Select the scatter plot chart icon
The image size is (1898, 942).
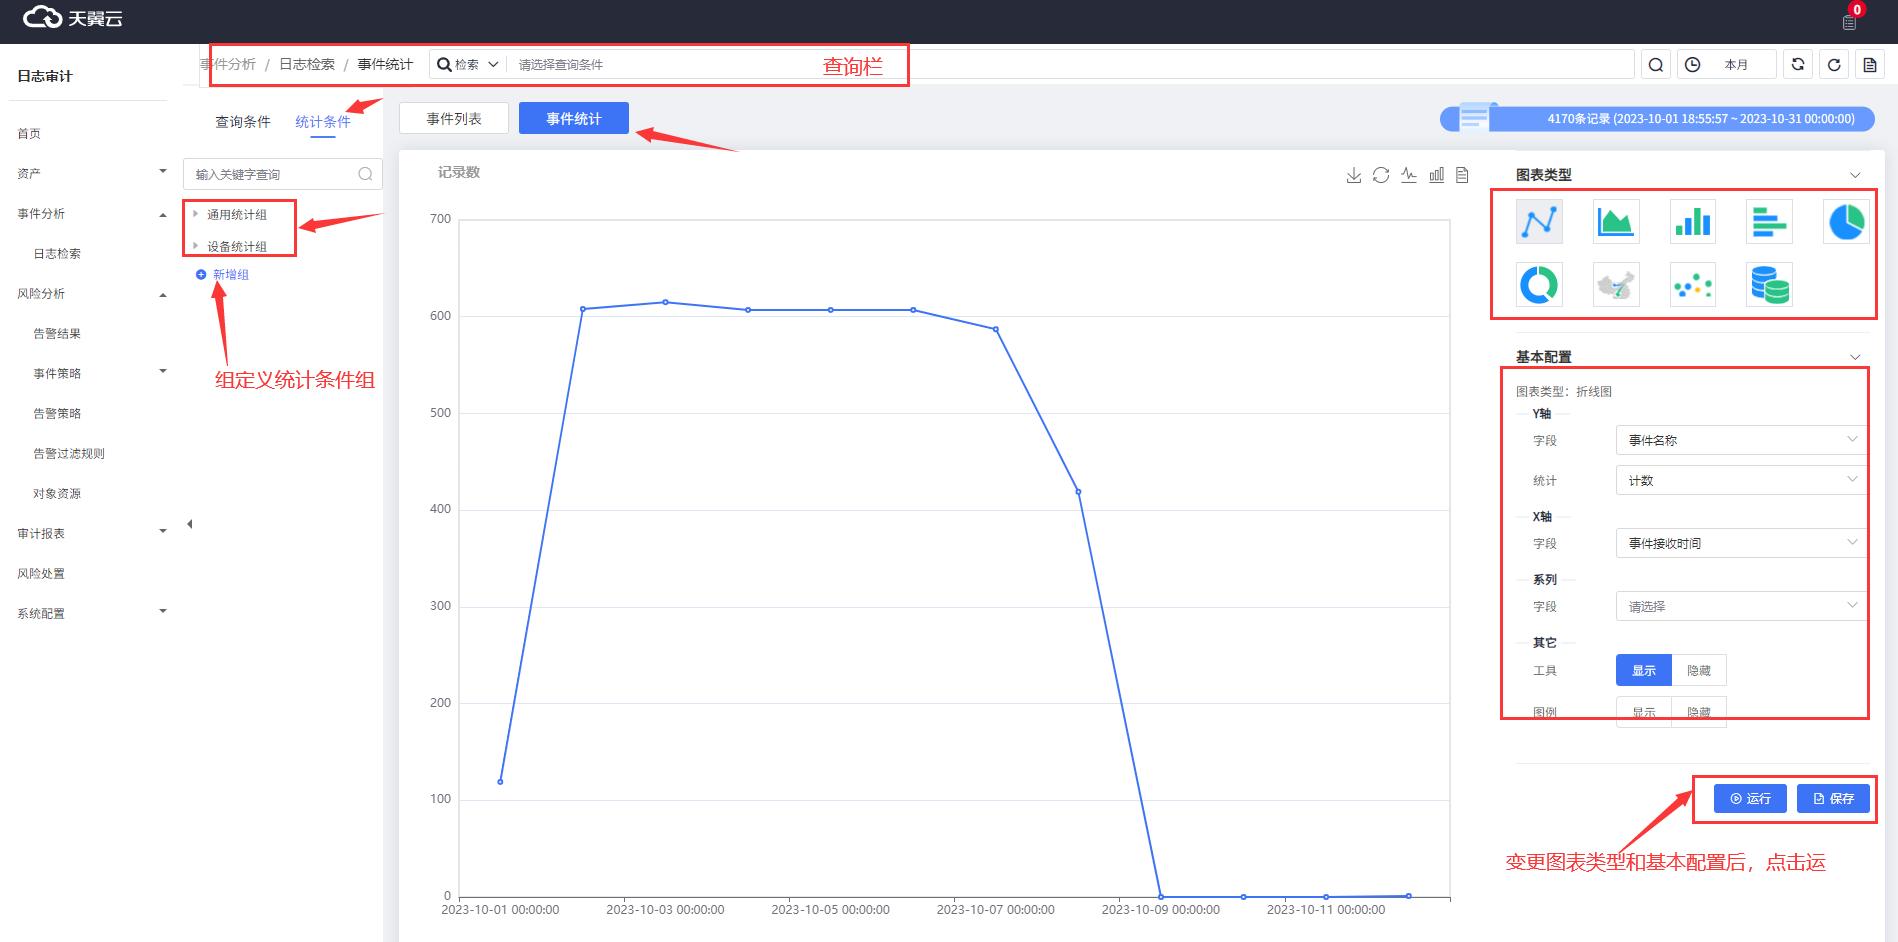pyautogui.click(x=1692, y=285)
